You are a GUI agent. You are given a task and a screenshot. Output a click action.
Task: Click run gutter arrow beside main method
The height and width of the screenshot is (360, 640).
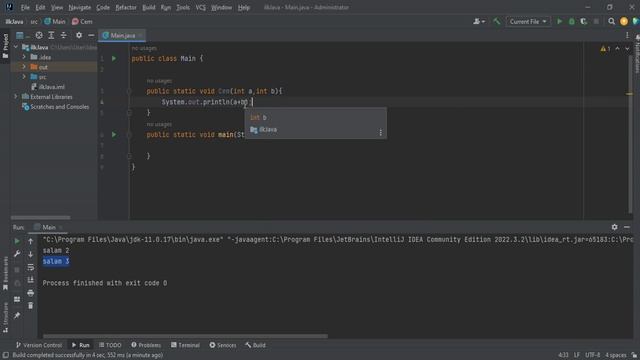[114, 134]
